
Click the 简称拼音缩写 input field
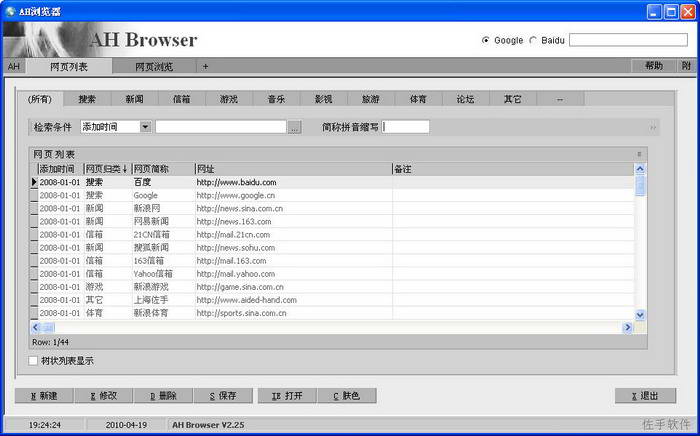405,127
